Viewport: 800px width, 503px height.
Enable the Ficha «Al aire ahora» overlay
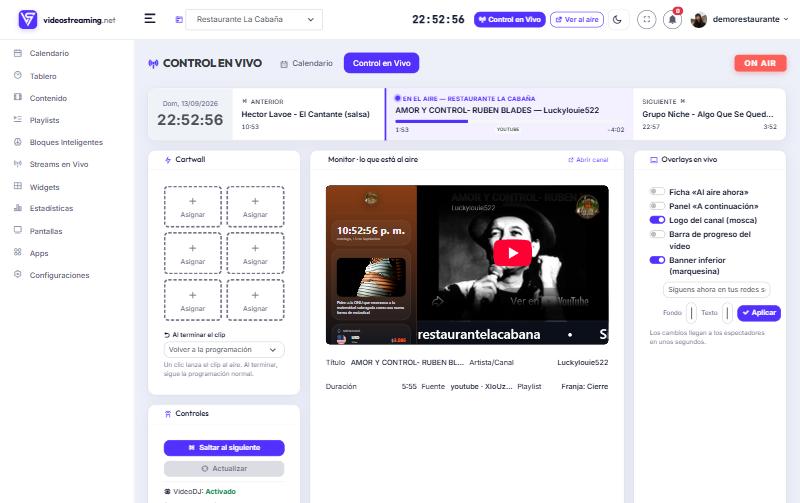[x=657, y=192]
